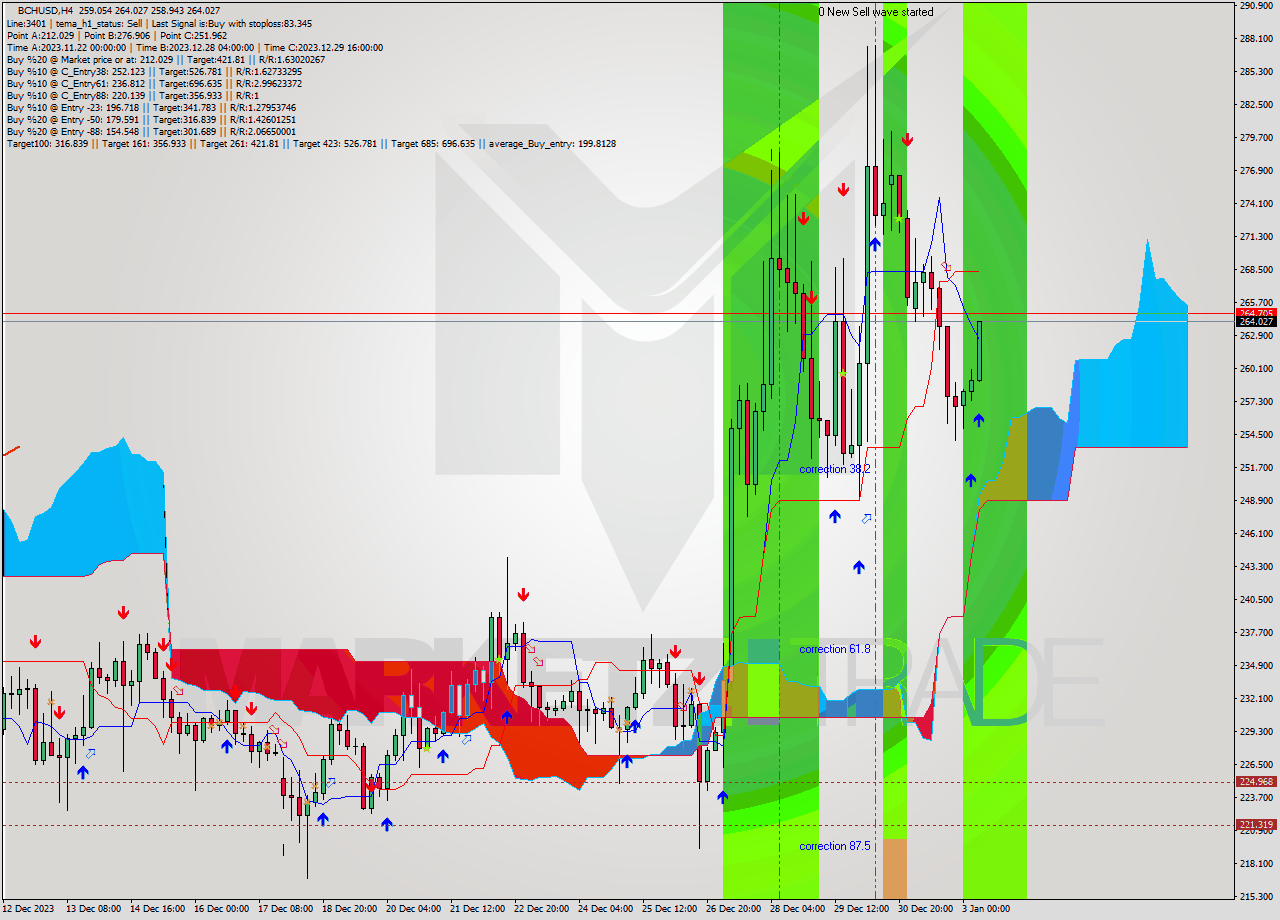Click the '17 Dec 08:00' time label
Screen dimensions: 1280x920
(285, 909)
